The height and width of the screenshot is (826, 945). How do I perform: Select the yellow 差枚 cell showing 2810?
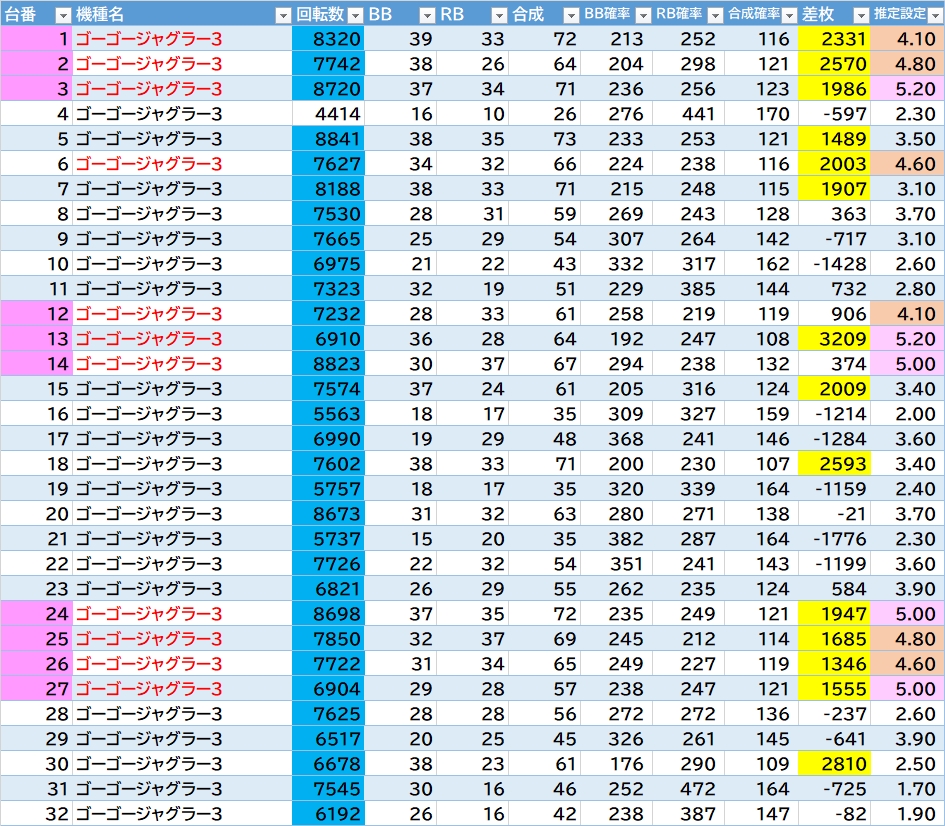pos(835,764)
